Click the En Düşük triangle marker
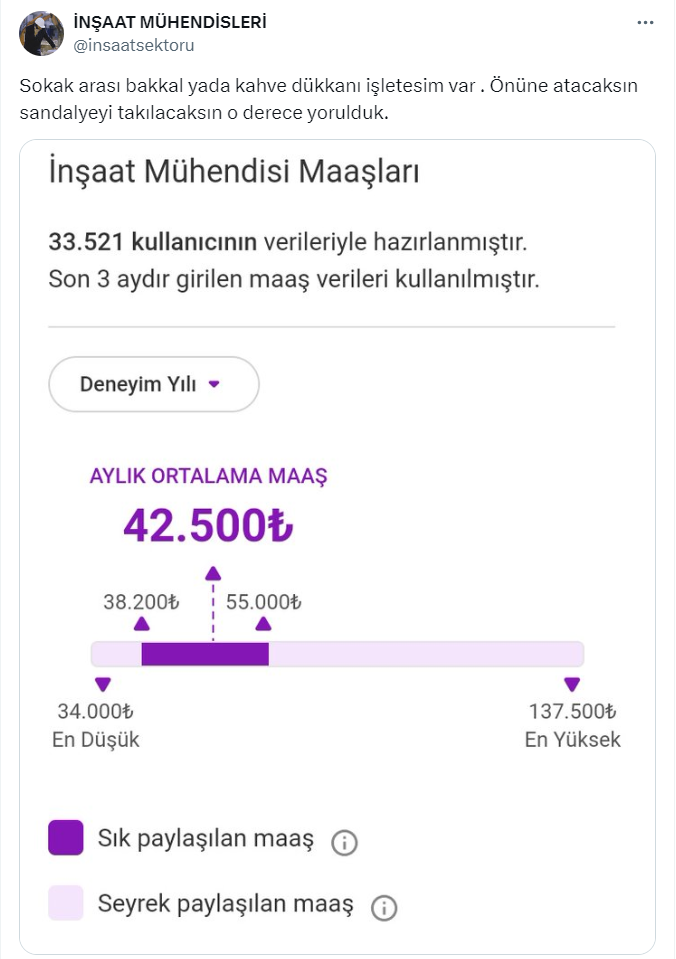The height and width of the screenshot is (959, 676). pyautogui.click(x=102, y=685)
